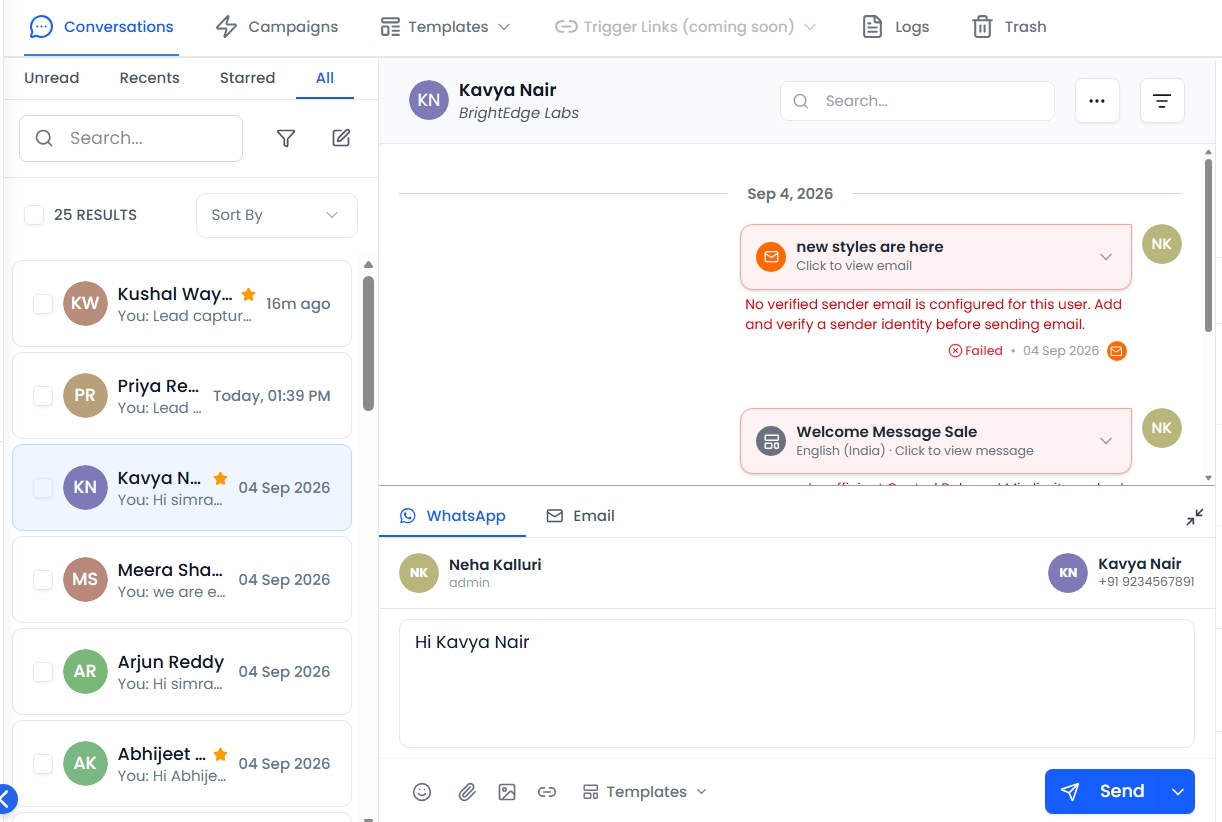This screenshot has height=822, width=1222.
Task: Open the Templates dropdown in top navigation
Action: pos(445,27)
